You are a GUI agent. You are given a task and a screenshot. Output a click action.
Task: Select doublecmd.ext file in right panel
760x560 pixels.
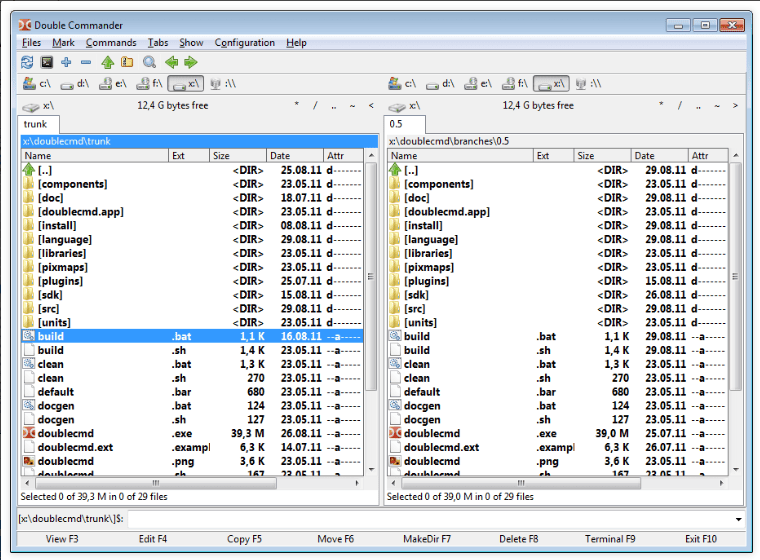click(x=557, y=448)
